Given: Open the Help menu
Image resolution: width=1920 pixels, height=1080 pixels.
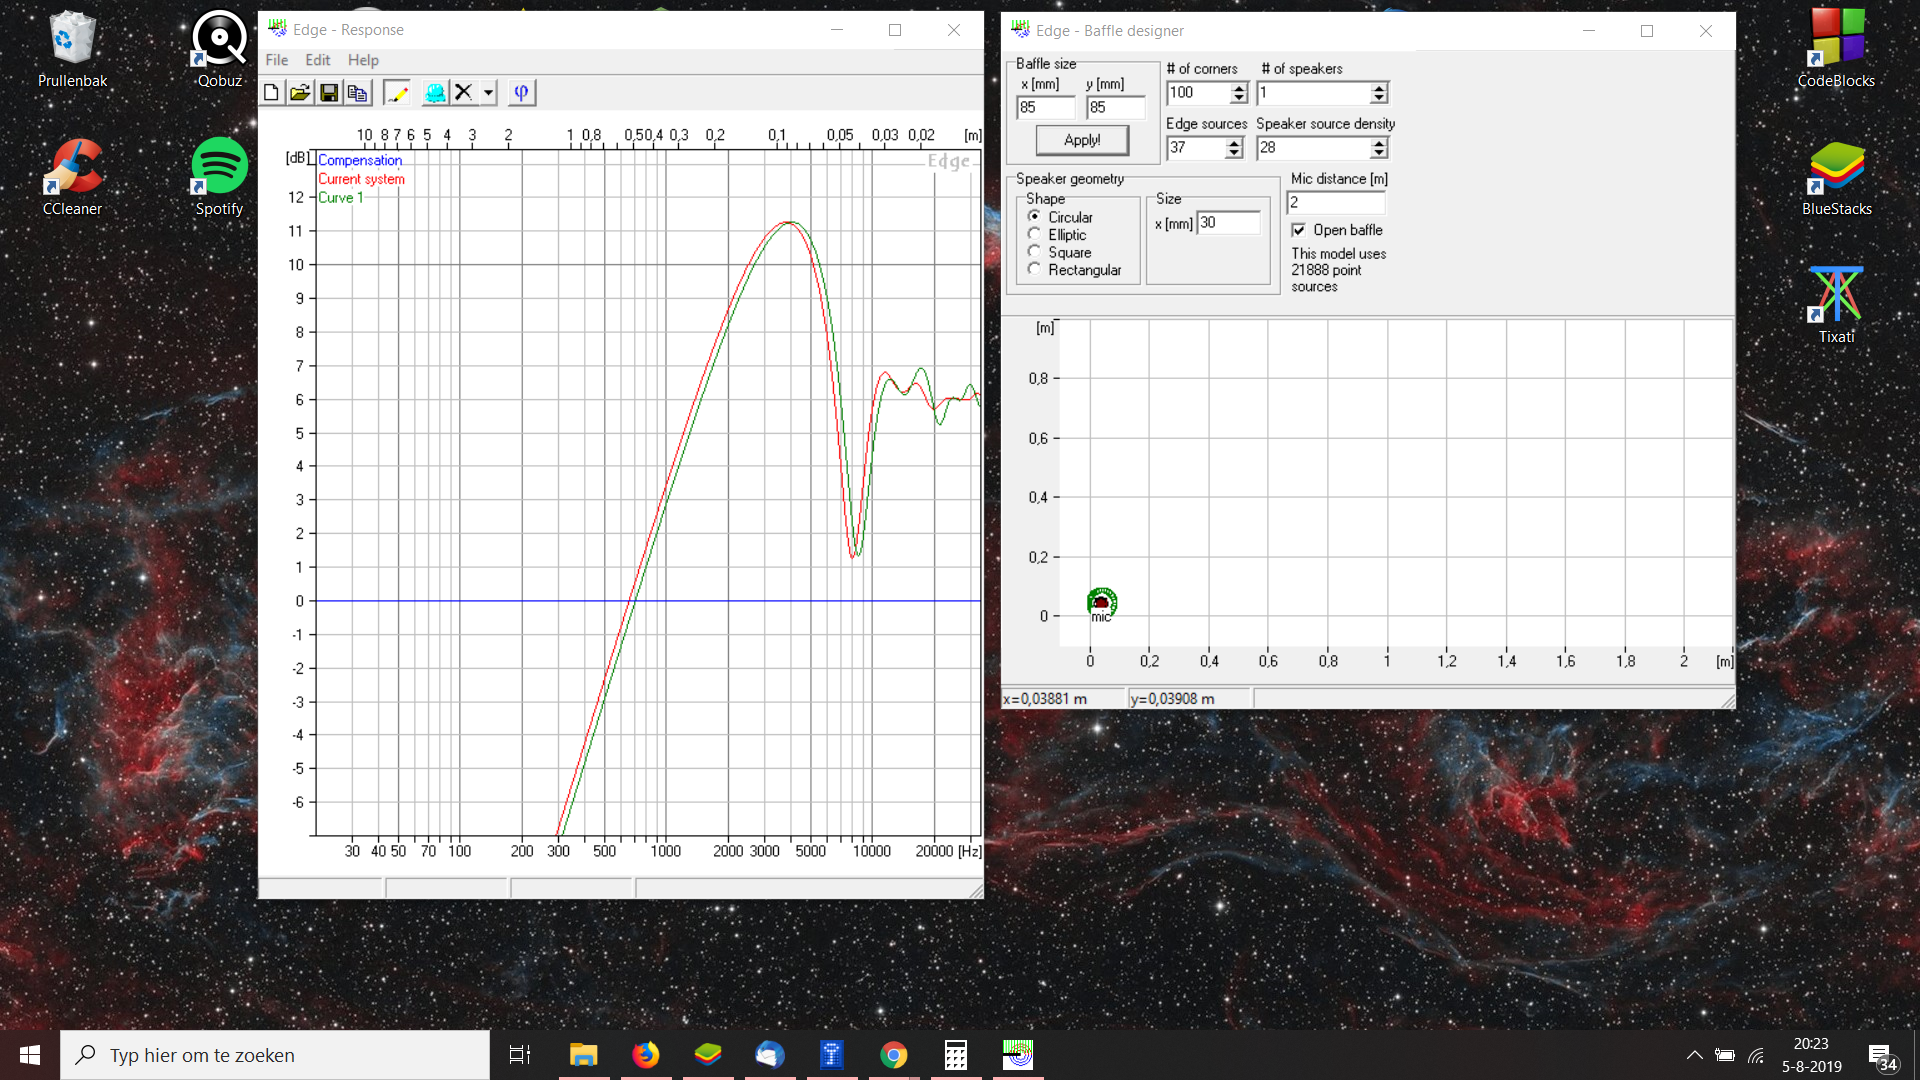Looking at the screenshot, I should point(363,60).
